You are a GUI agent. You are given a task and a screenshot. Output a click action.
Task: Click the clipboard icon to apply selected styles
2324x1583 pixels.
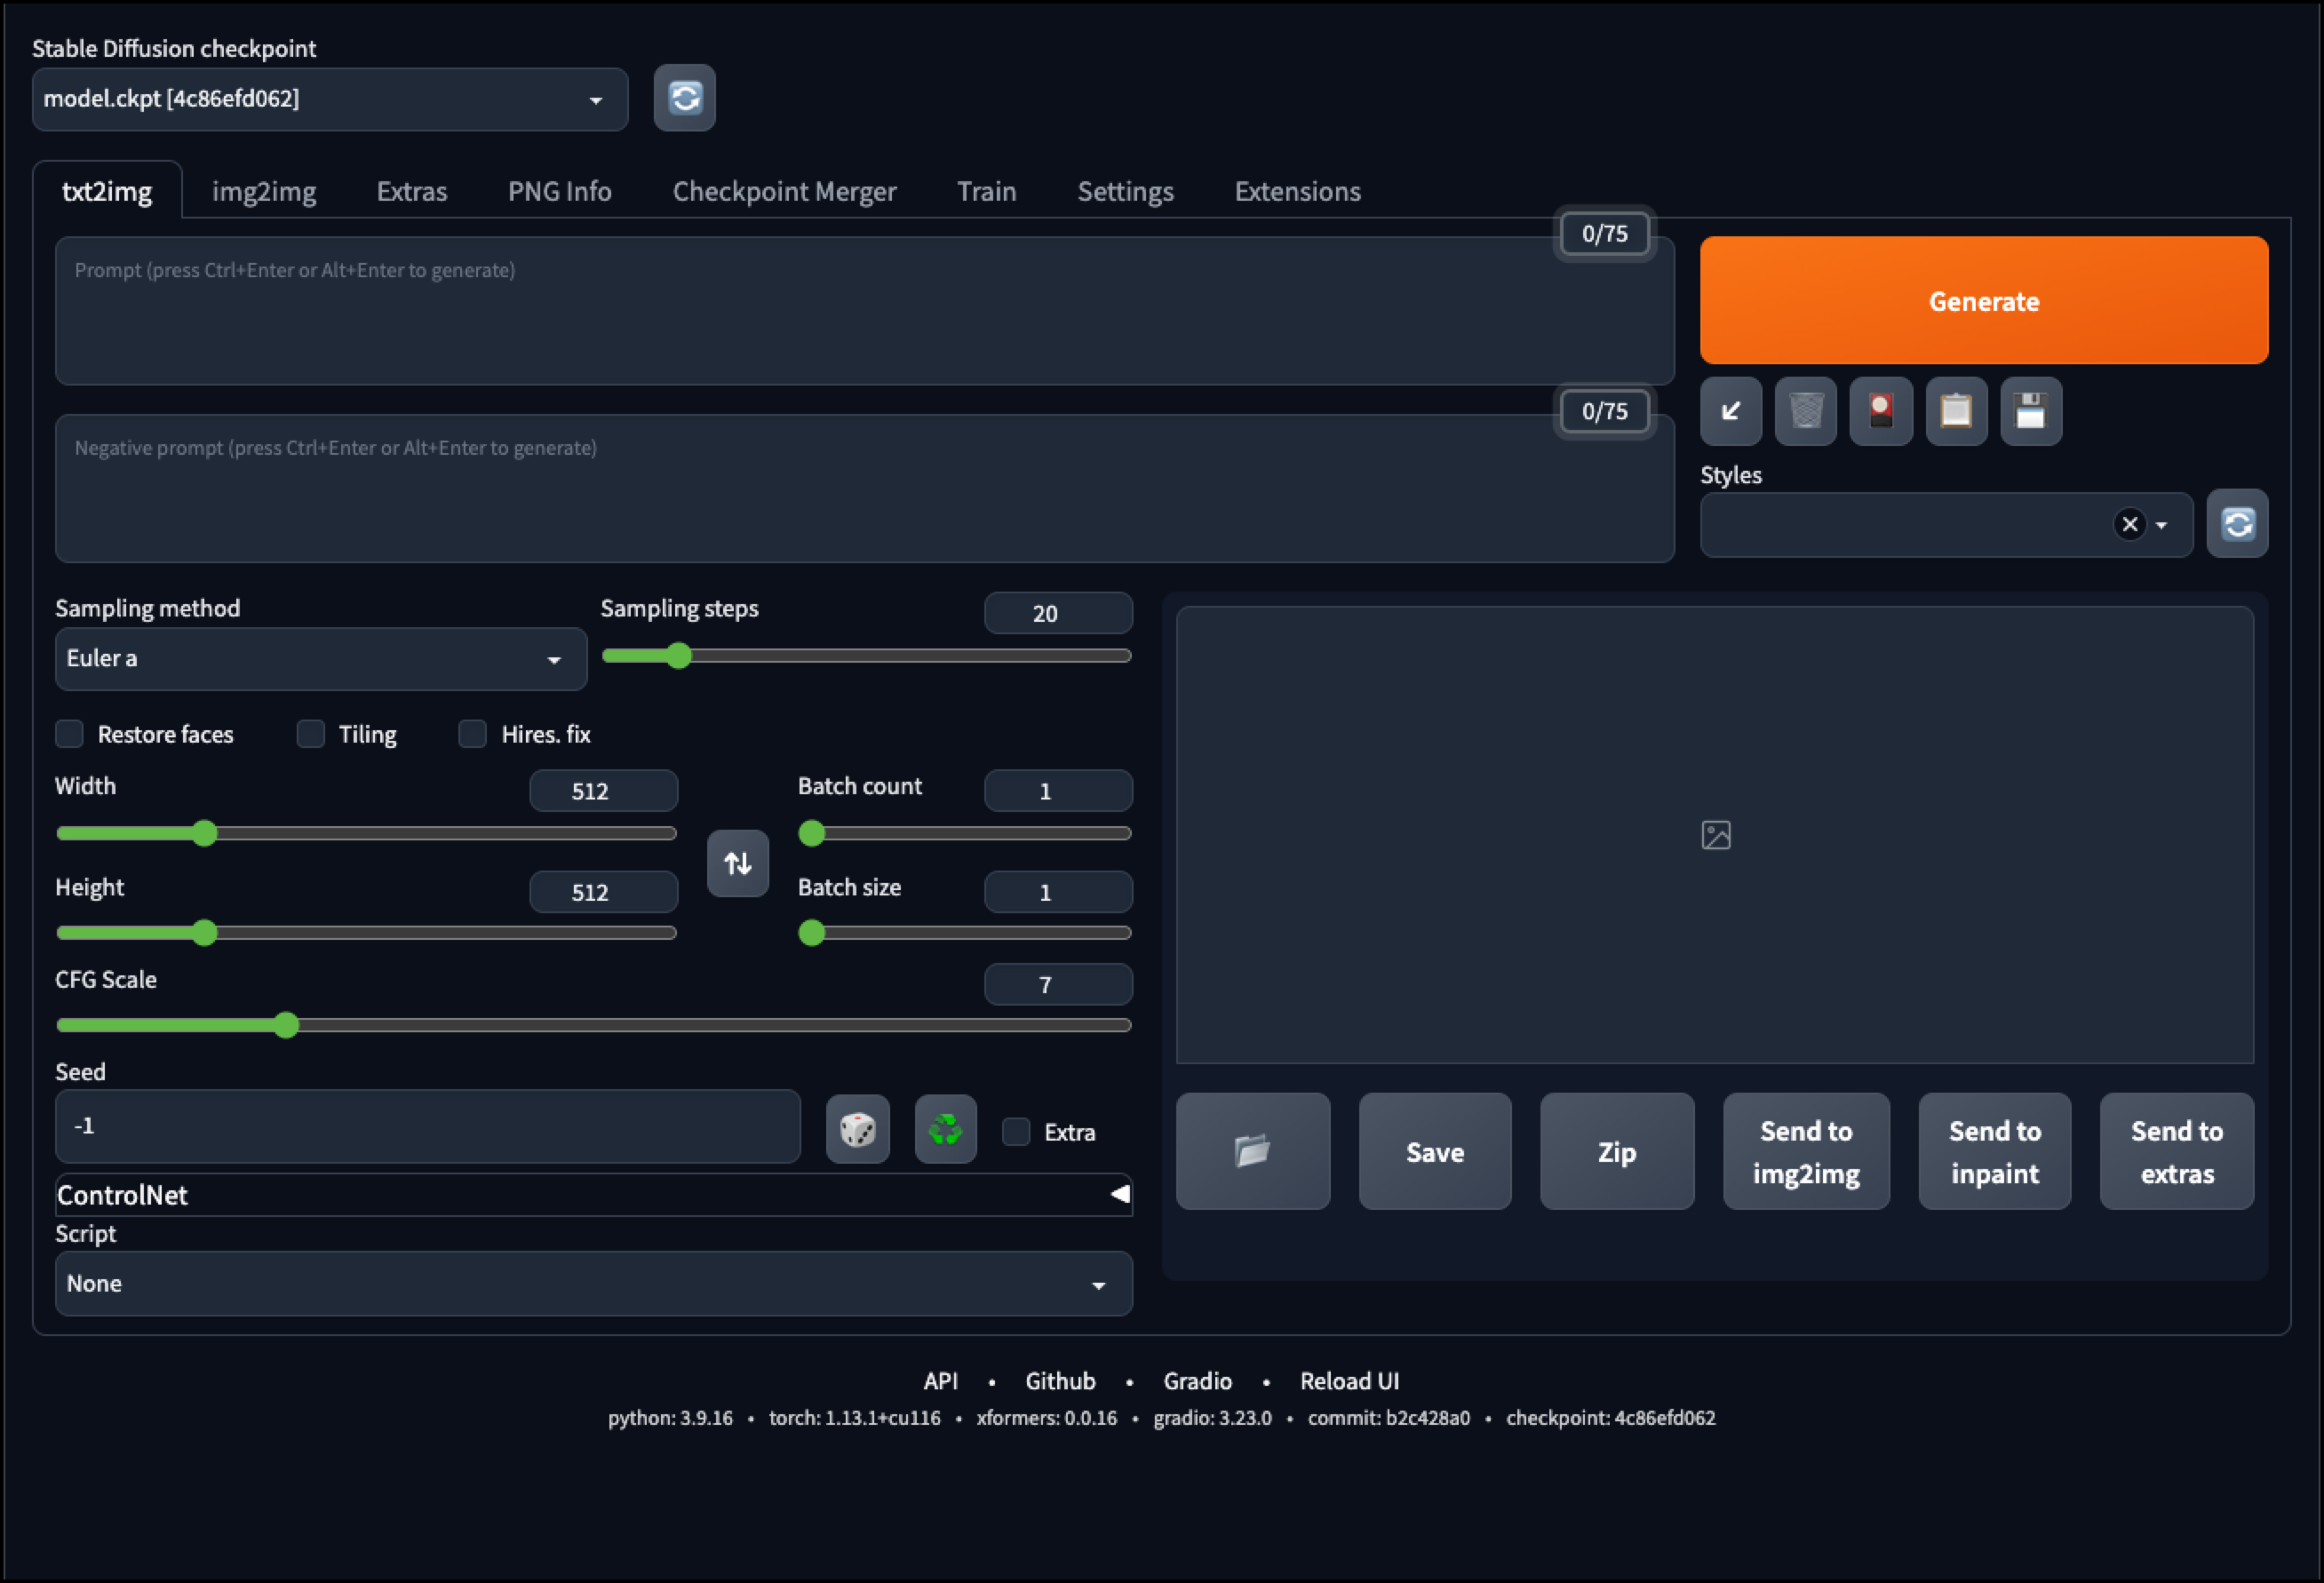(x=1955, y=411)
